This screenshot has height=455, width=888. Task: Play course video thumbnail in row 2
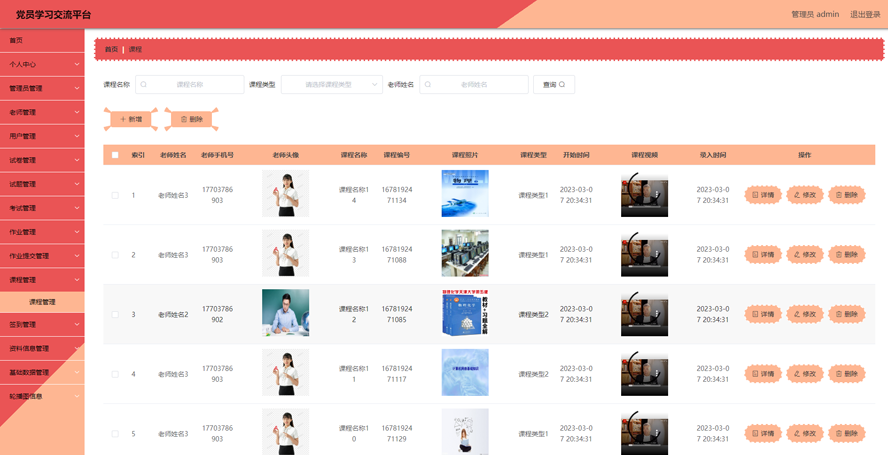click(x=644, y=255)
